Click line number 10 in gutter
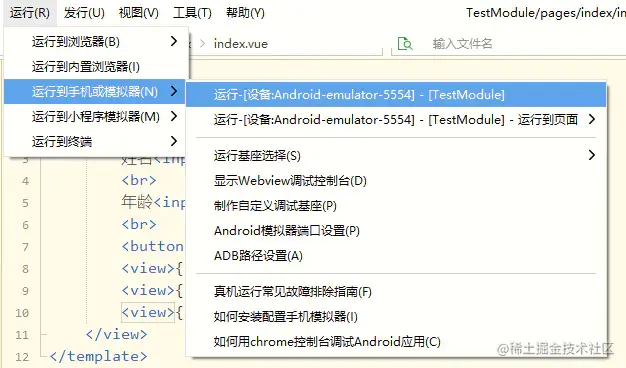Viewport: 626px width, 368px height. click(22, 313)
